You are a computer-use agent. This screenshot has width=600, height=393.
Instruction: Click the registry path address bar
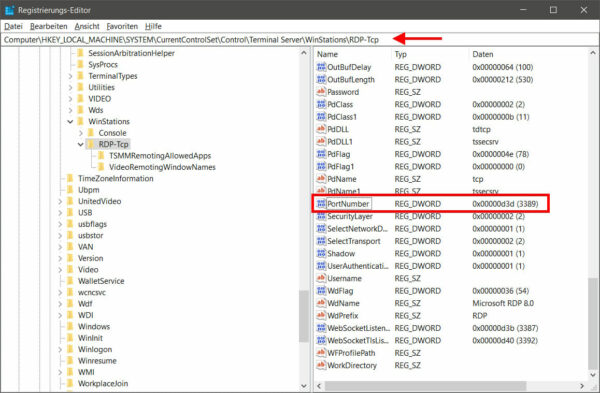(x=299, y=40)
